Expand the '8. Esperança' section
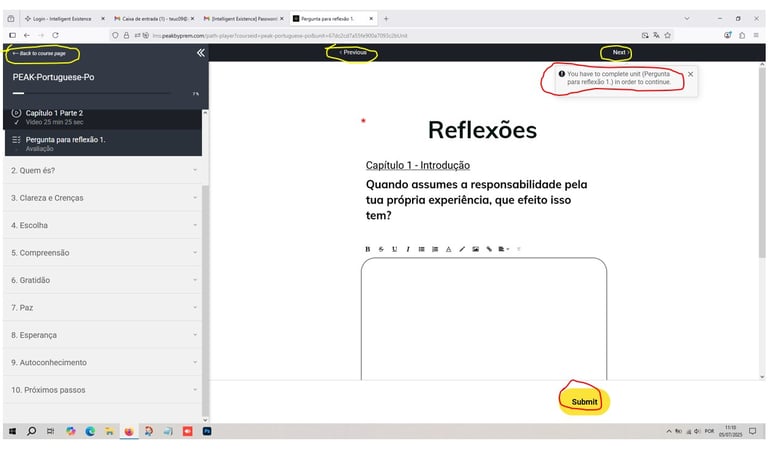The image size is (768, 449). (103, 335)
